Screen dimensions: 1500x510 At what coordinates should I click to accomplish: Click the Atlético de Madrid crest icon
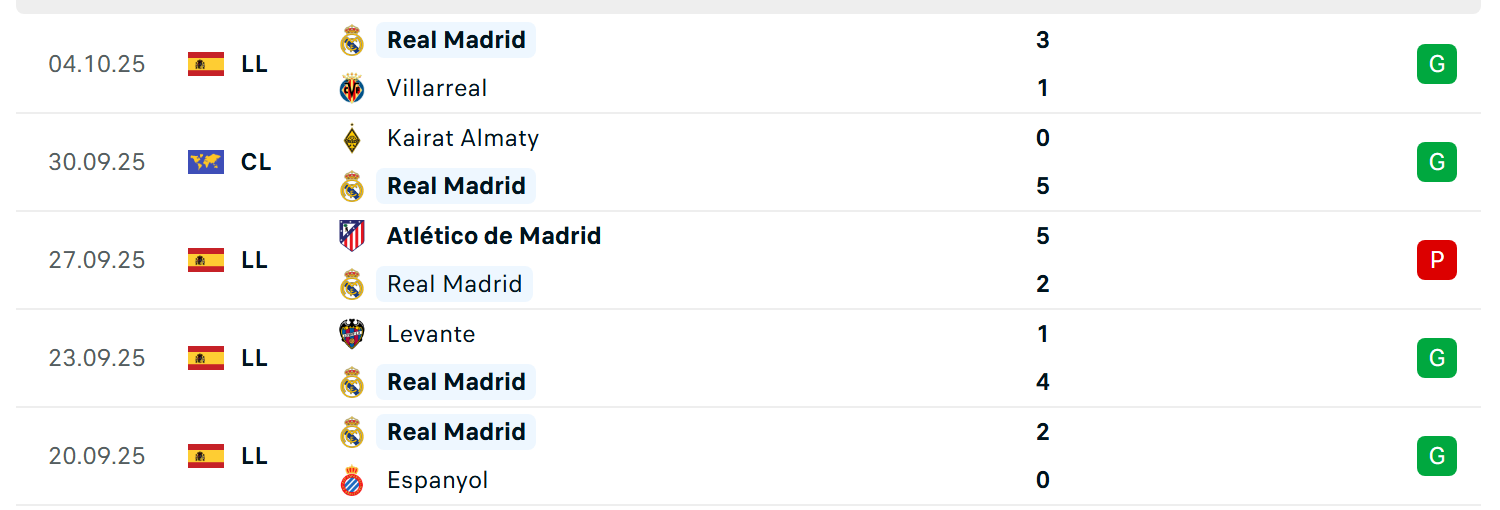(x=352, y=236)
